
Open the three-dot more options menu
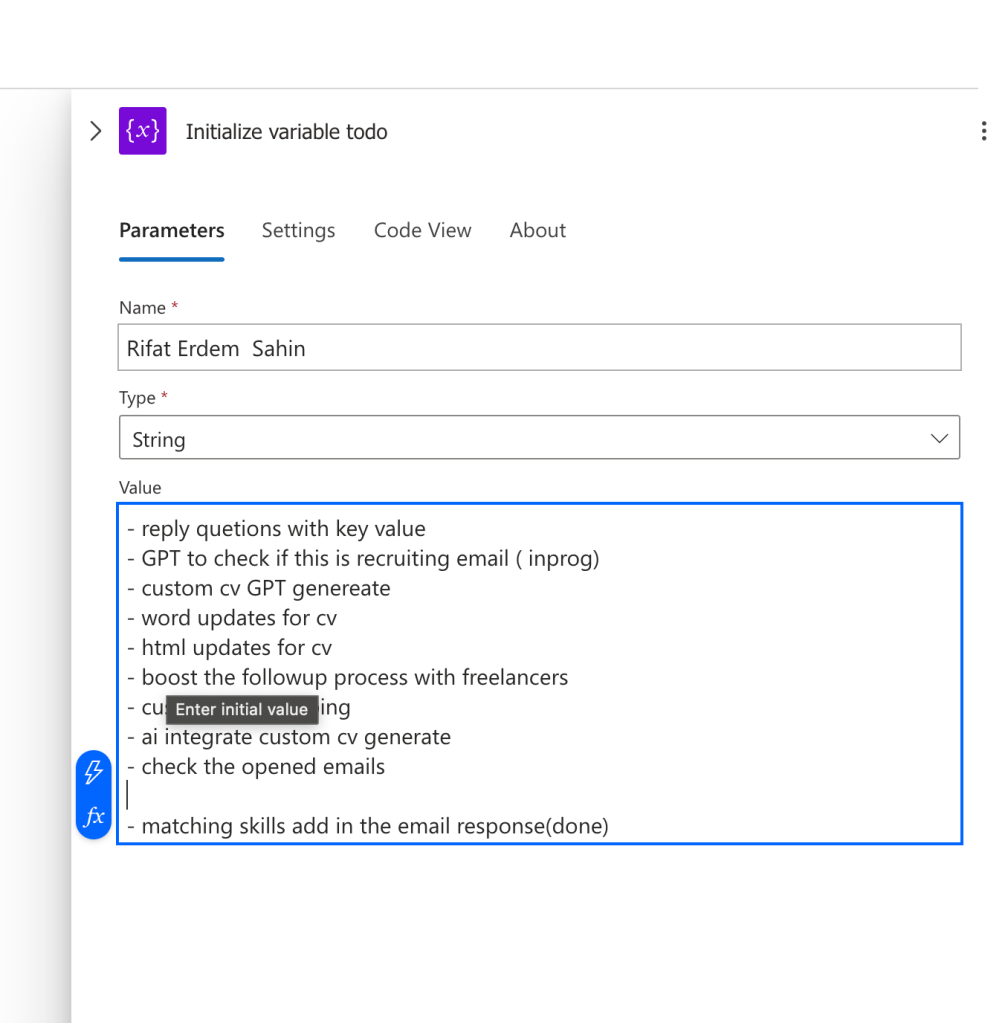pos(983,131)
